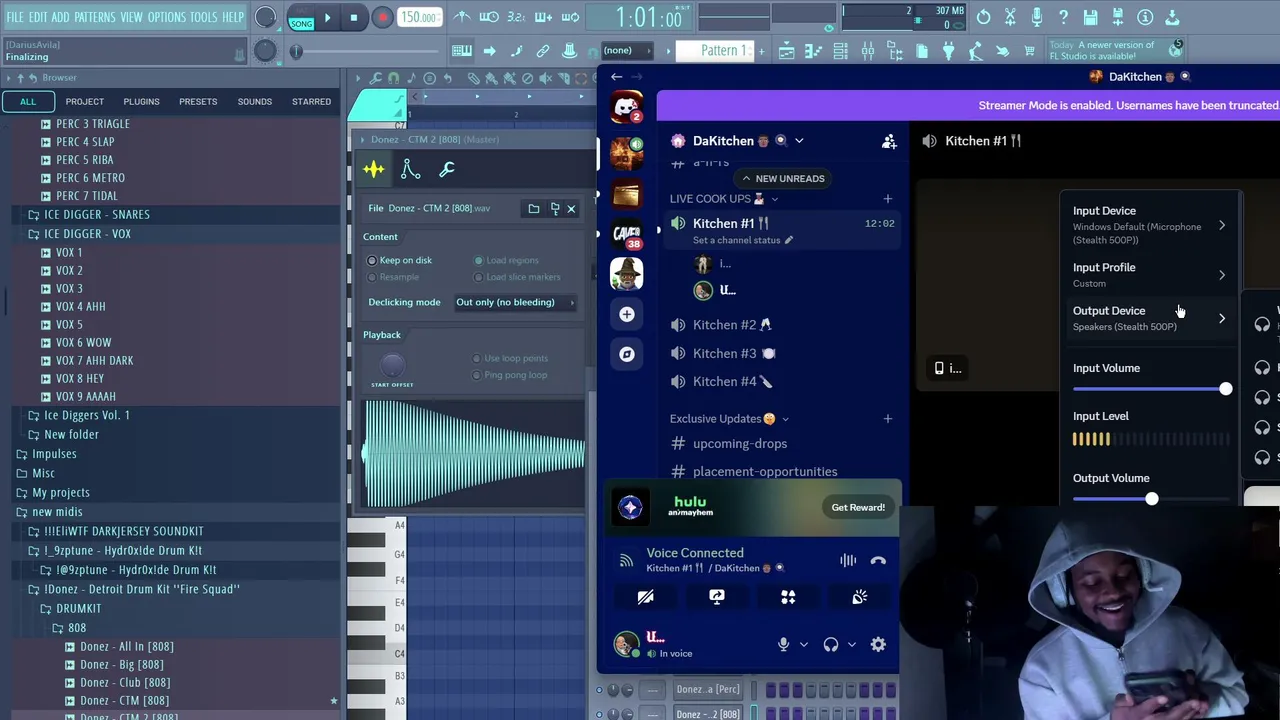Screen dimensions: 1280x720
Task: Click the typing keyboard to piano icon
Action: click(462, 51)
